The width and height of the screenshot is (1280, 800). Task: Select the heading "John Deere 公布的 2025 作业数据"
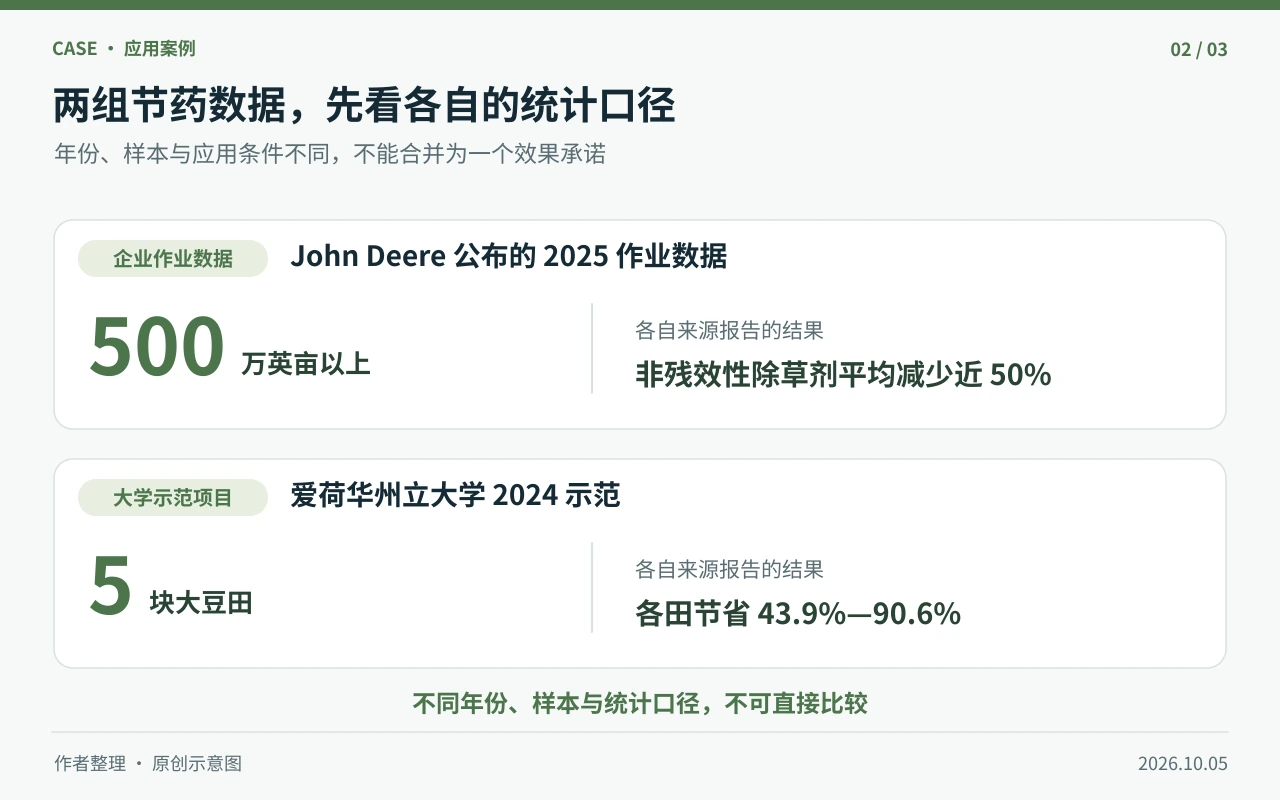509,257
